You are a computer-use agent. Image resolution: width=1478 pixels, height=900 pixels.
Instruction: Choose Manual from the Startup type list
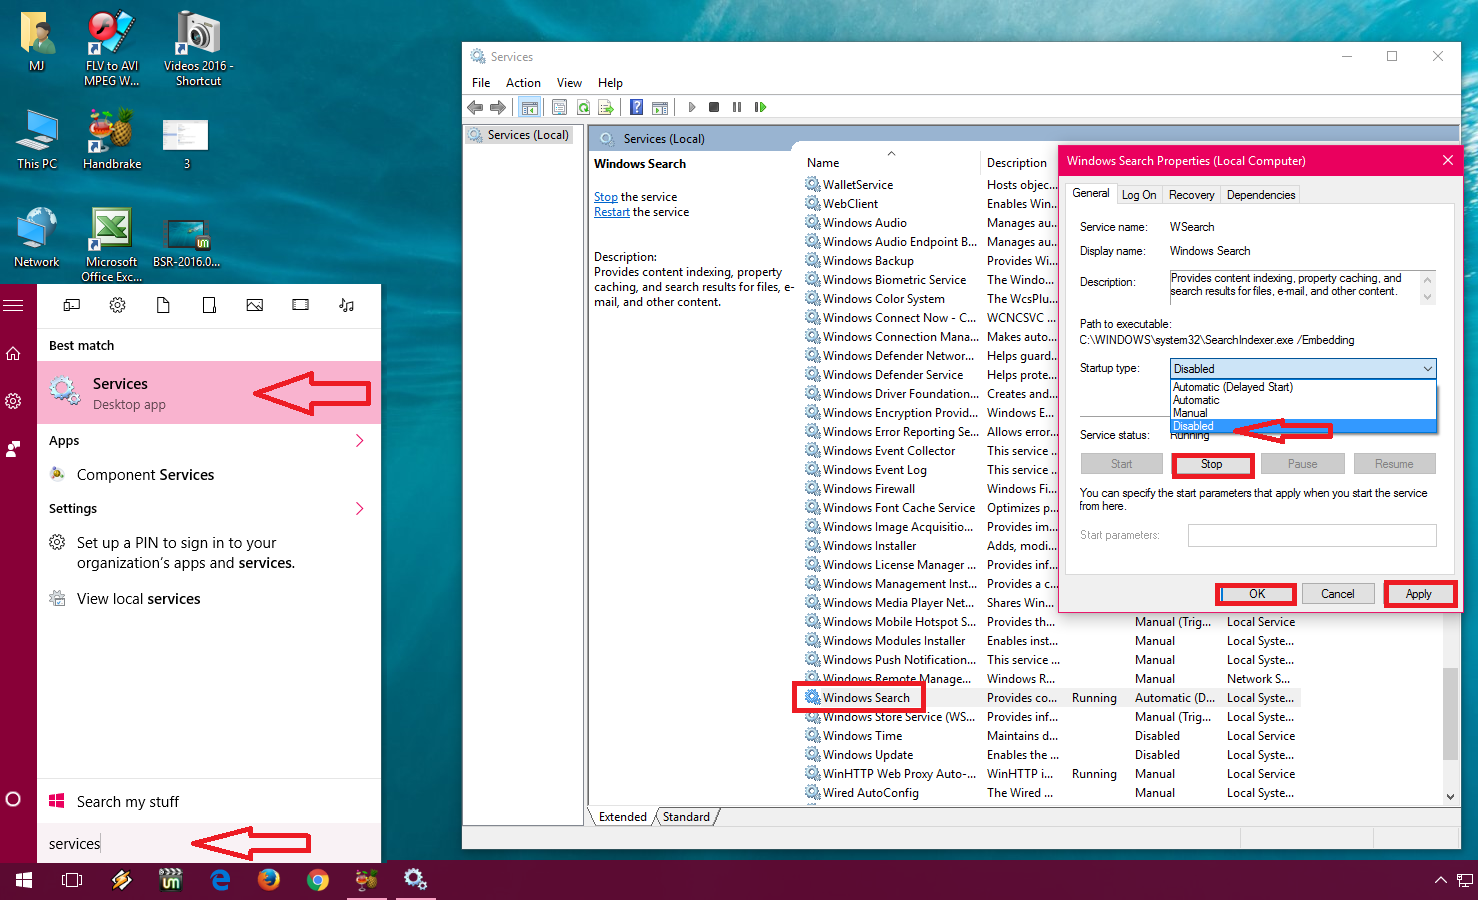[x=1191, y=412]
